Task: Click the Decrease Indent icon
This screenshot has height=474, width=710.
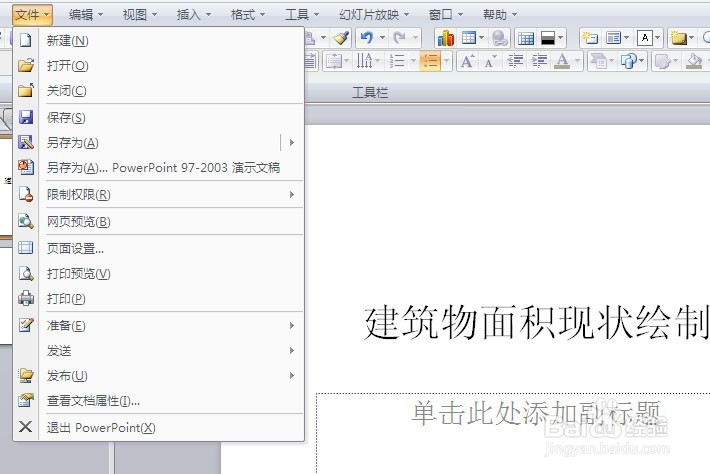Action: point(515,61)
